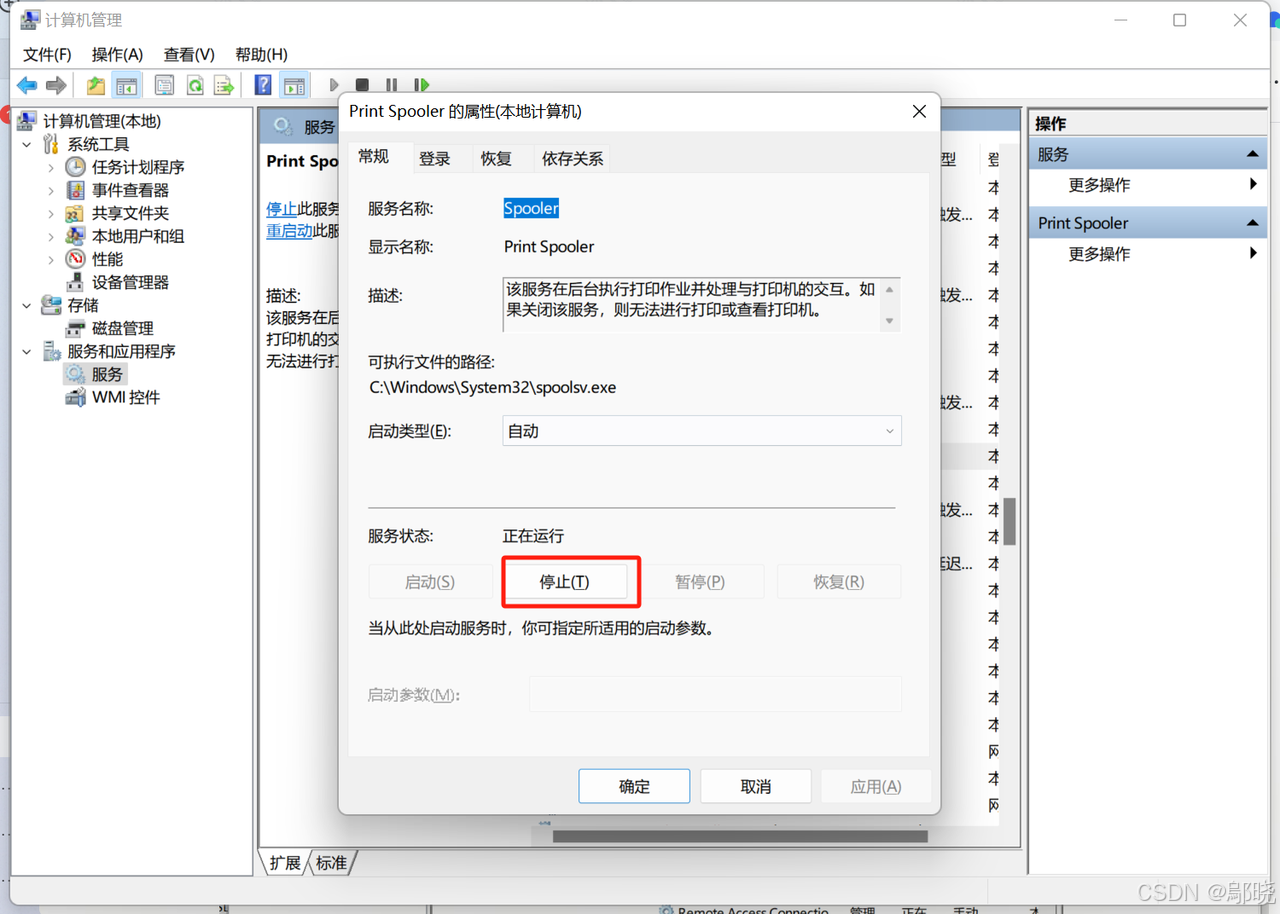Collapse the 存储 tree node
This screenshot has width=1280, height=914.
pos(27,306)
